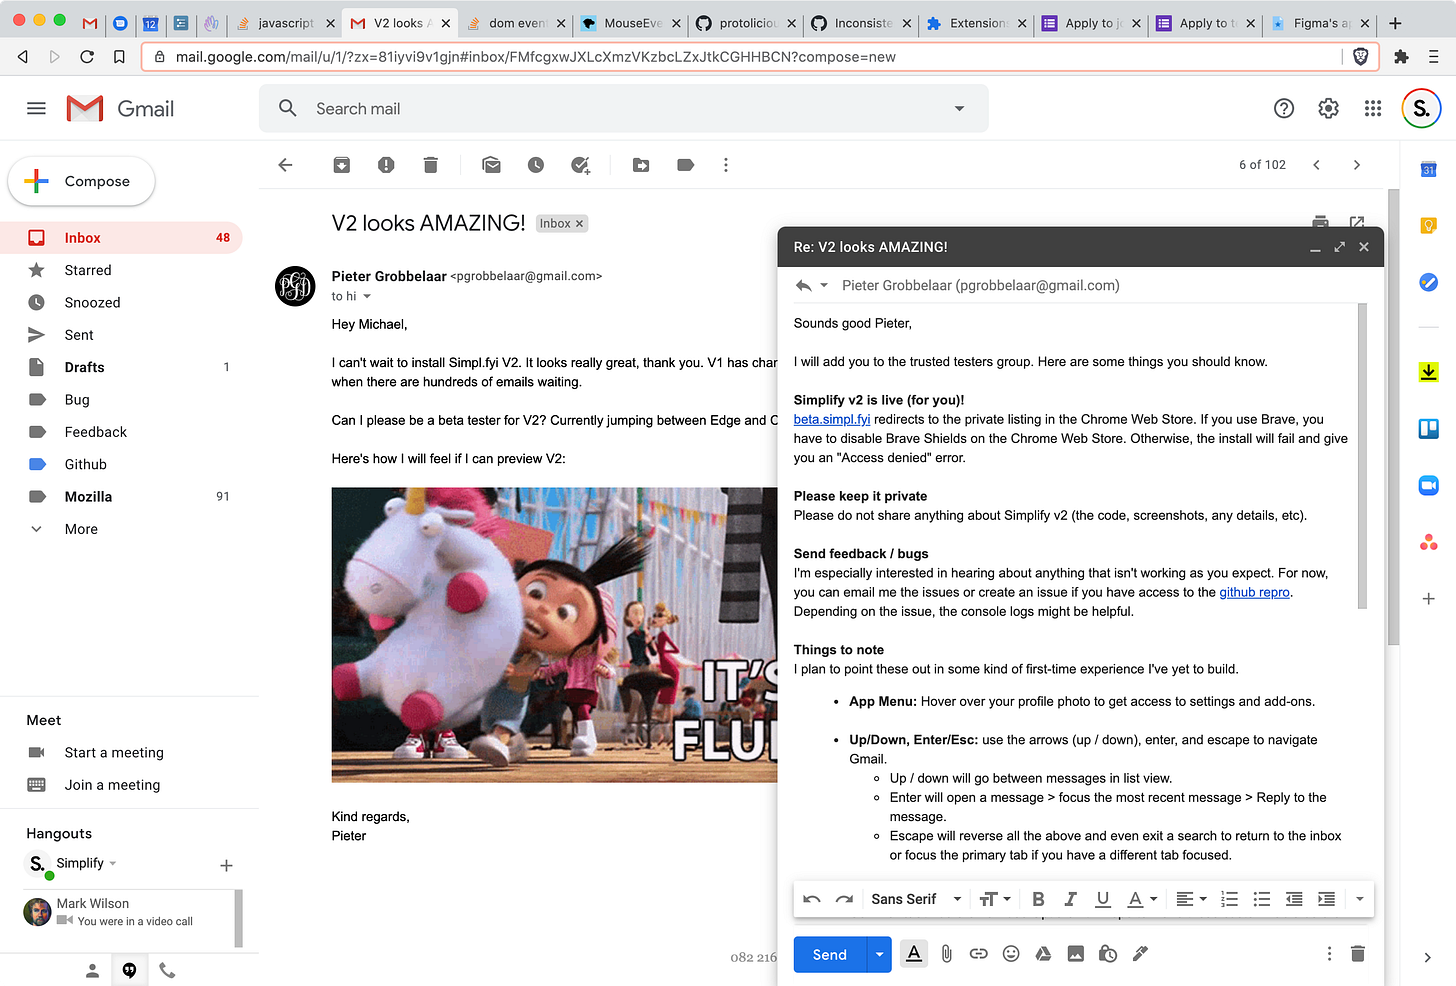Insert photo into the reply
This screenshot has width=1456, height=986.
coord(1075,954)
